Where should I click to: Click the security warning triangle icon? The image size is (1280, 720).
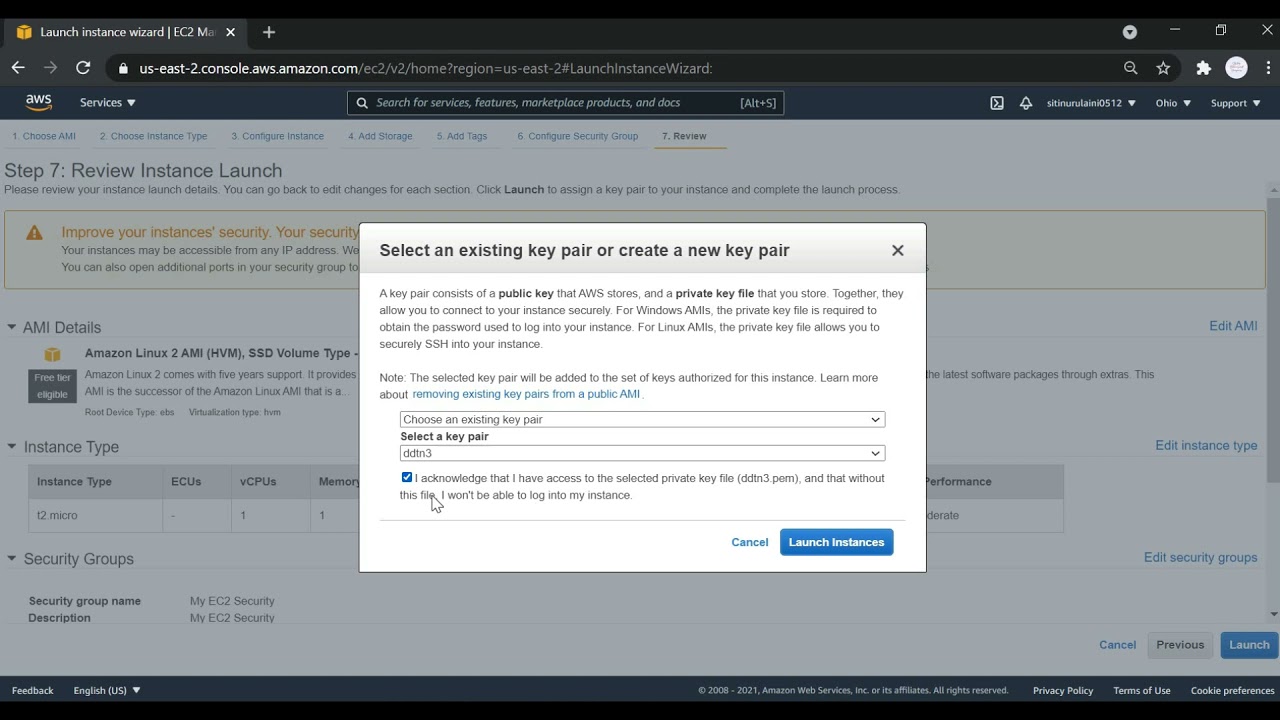[34, 233]
